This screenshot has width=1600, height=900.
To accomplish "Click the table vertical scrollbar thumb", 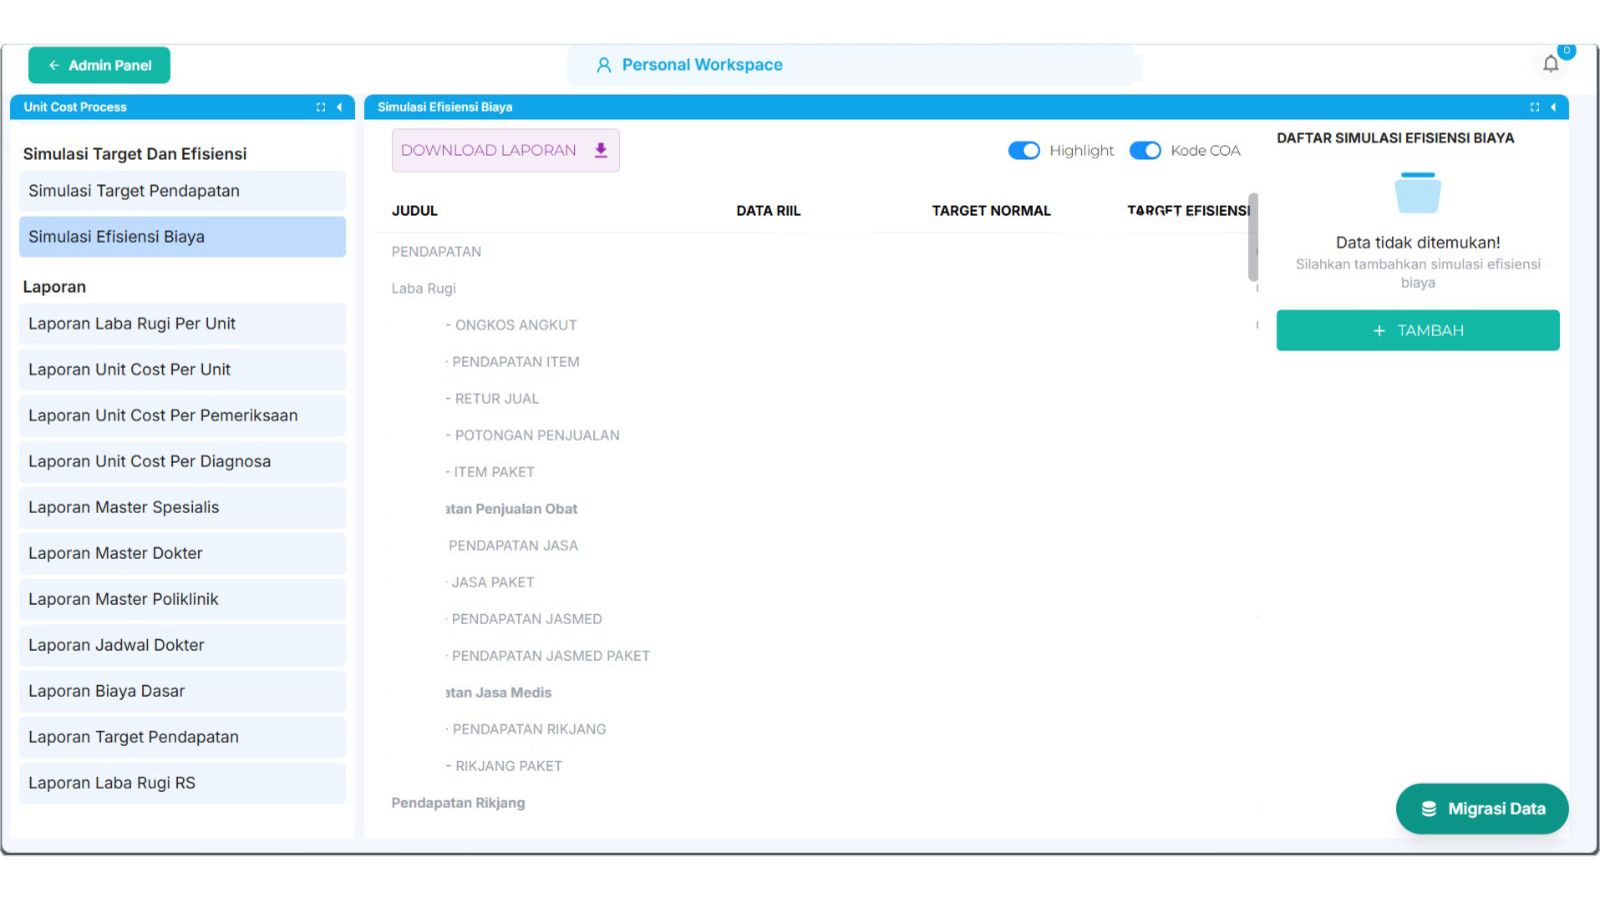I will (1253, 237).
